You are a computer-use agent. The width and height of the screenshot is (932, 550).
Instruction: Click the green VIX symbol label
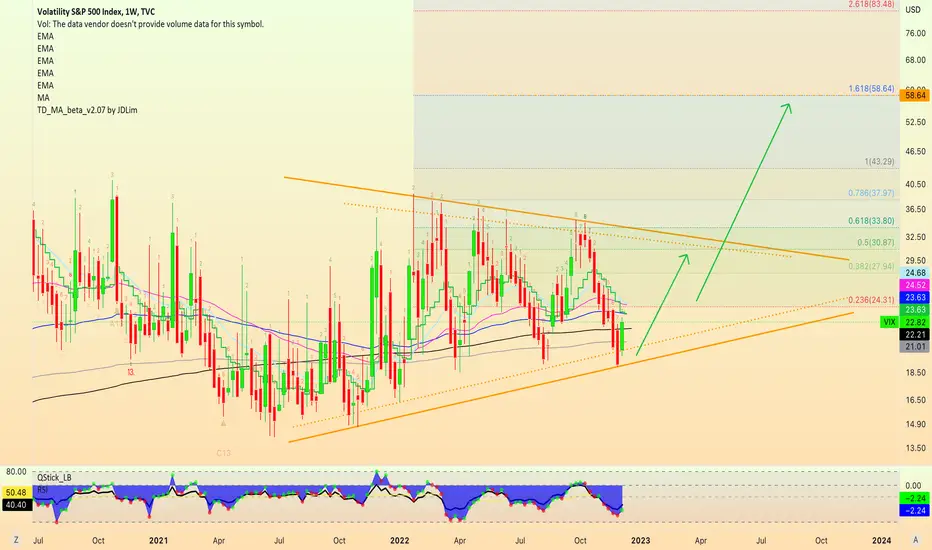[889, 322]
